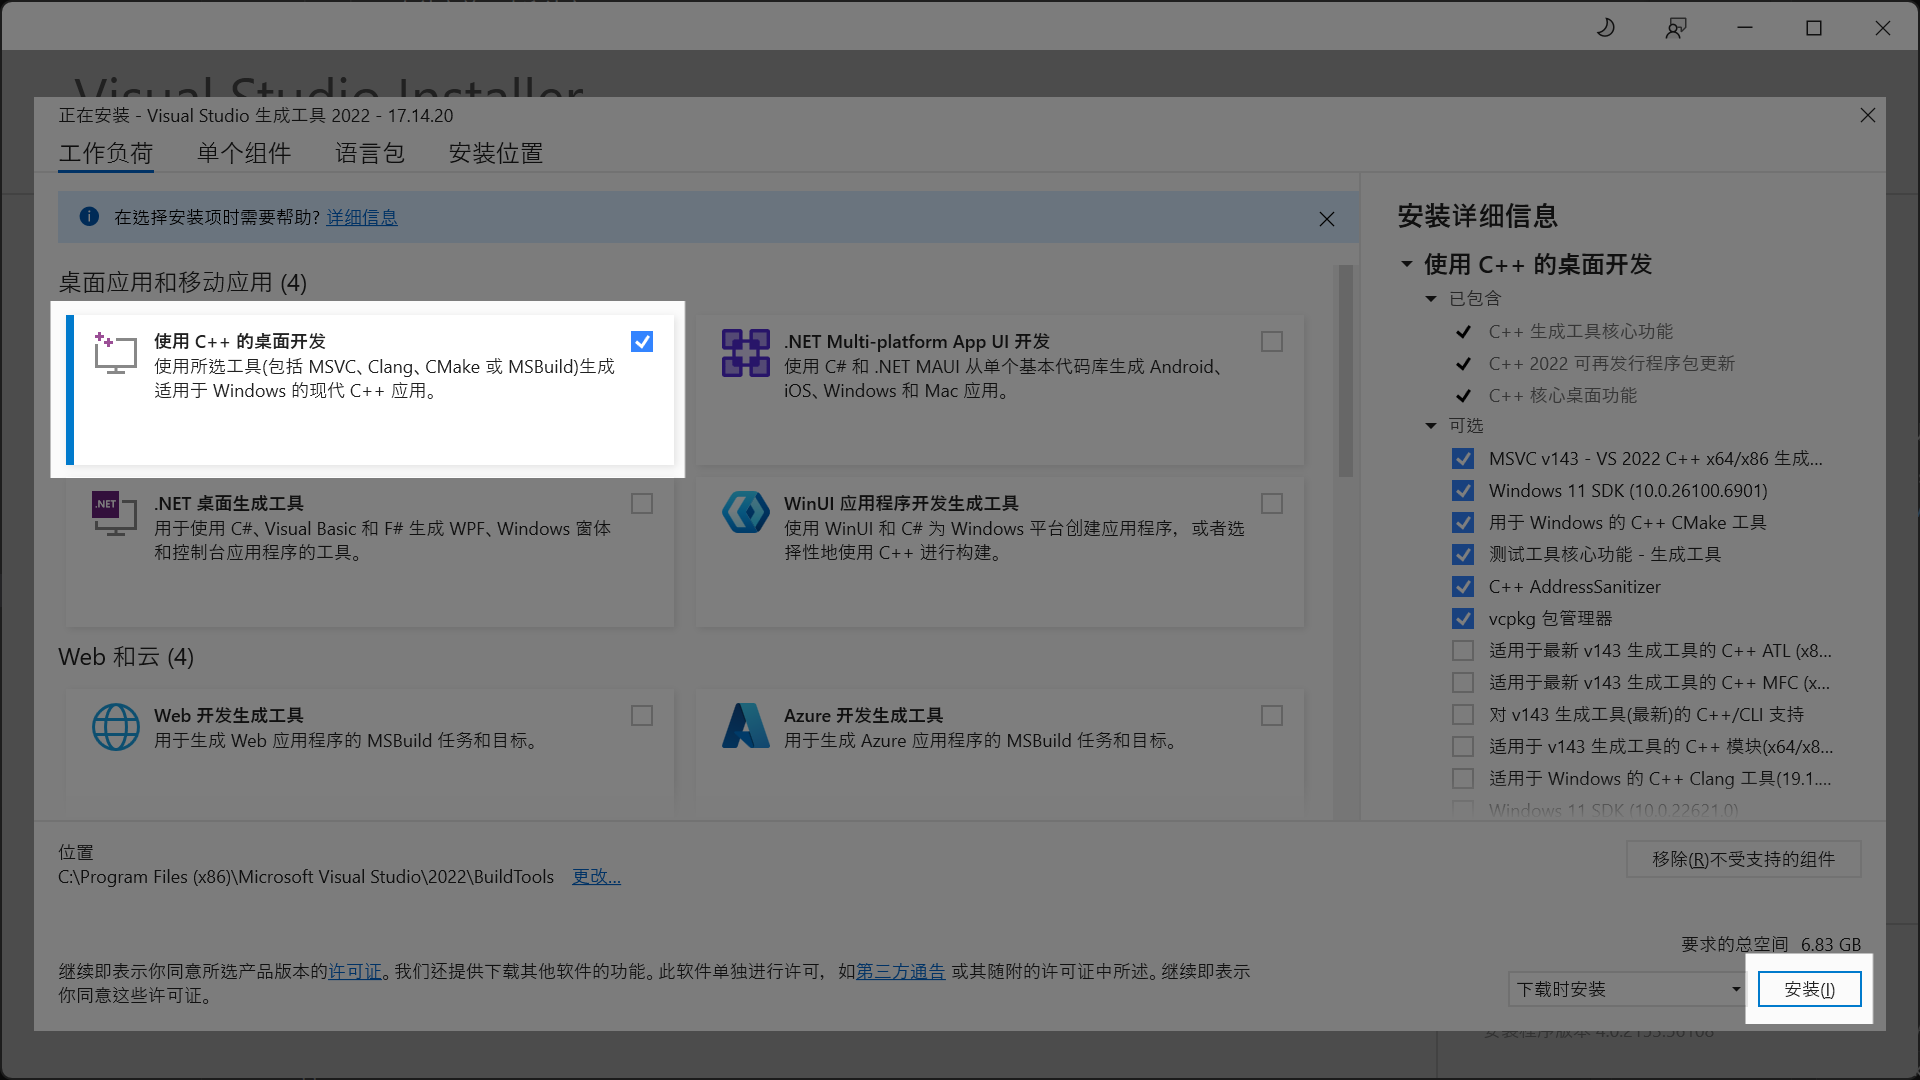Click 更改... link for install location

pyautogui.click(x=596, y=877)
